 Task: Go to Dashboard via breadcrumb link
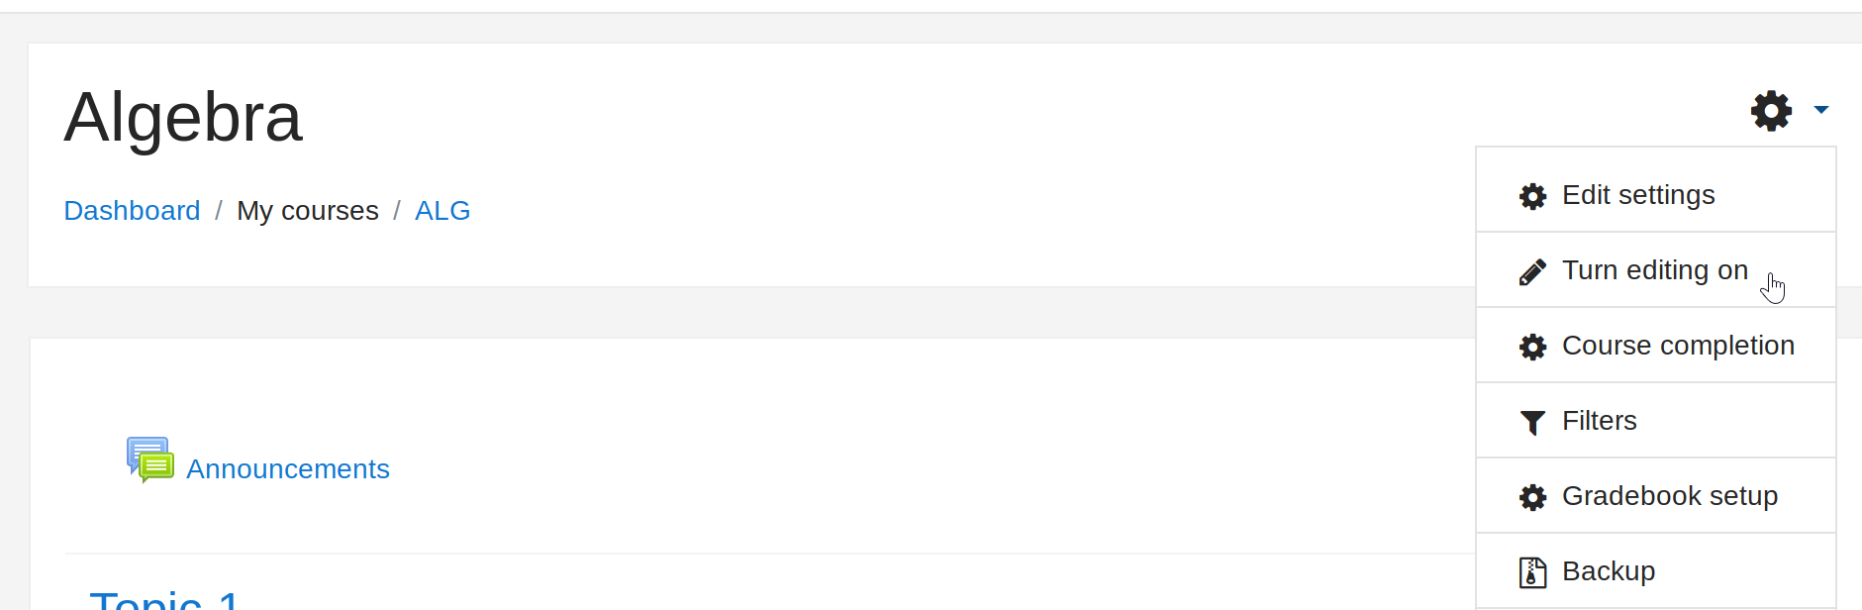tap(132, 211)
